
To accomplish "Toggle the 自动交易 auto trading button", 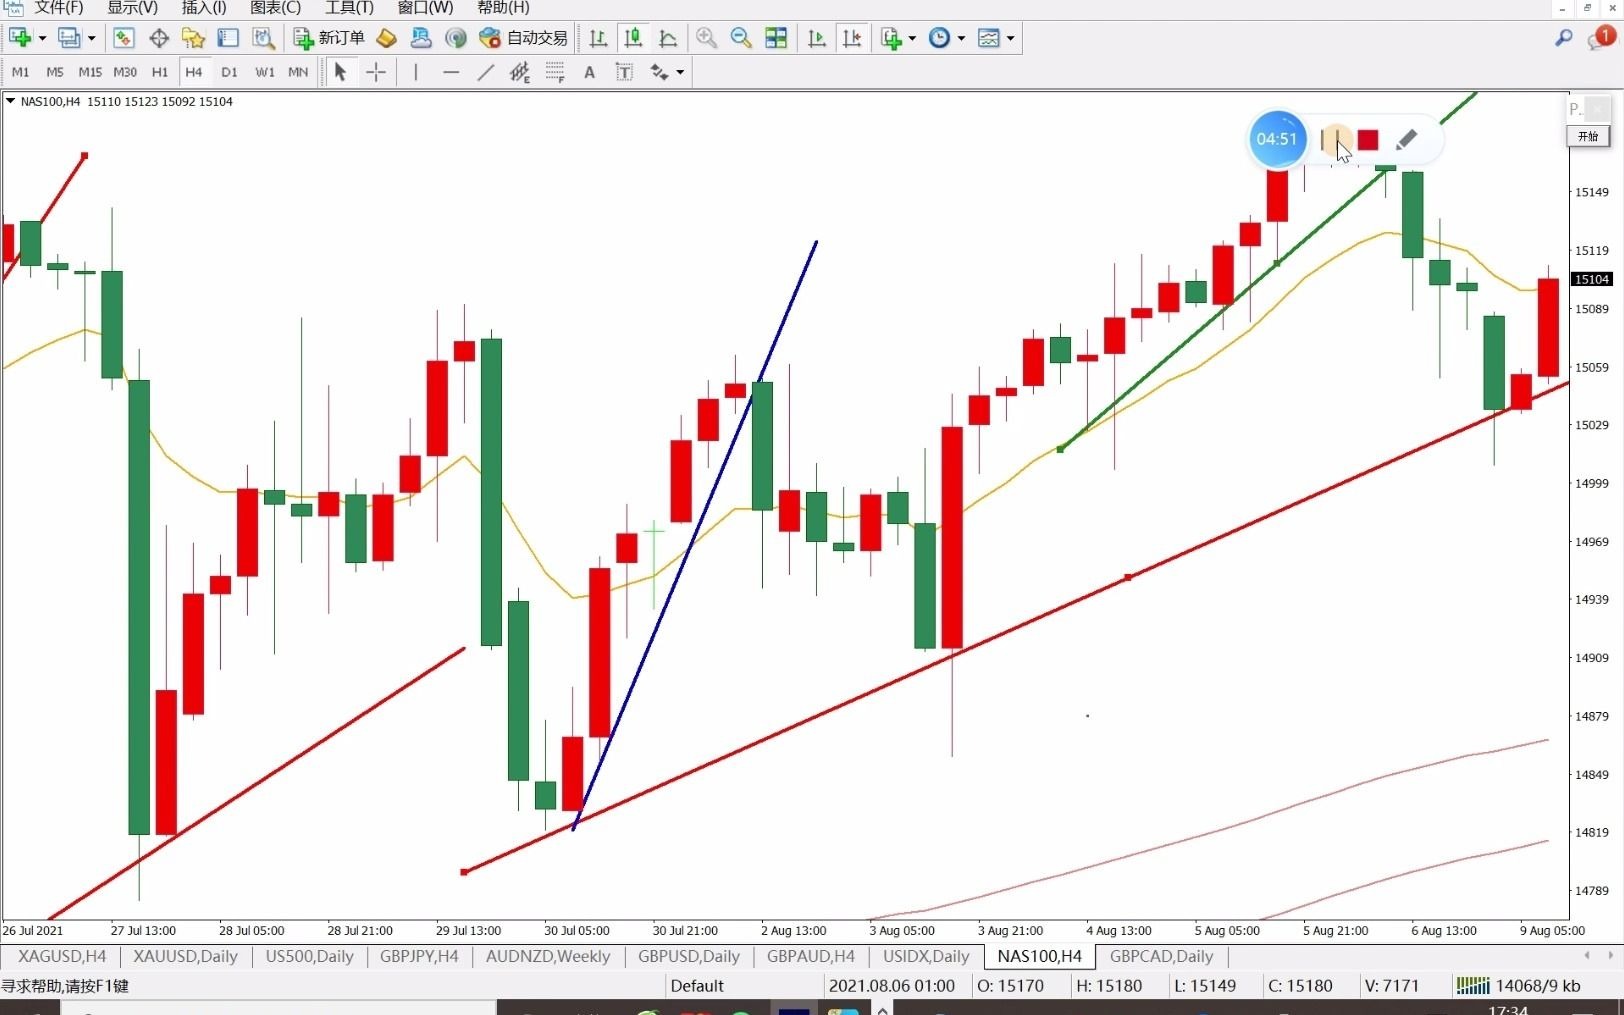I will click(524, 38).
